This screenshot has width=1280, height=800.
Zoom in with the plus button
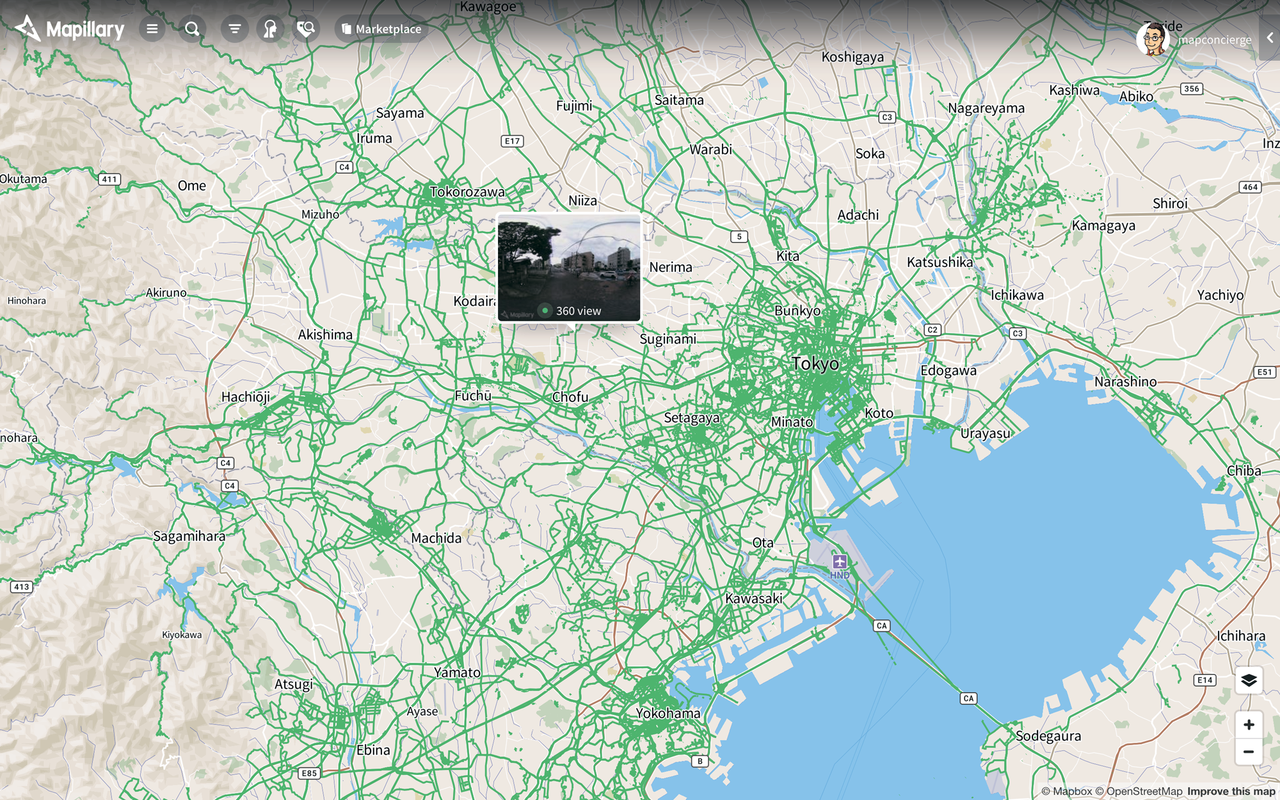pyautogui.click(x=1248, y=724)
